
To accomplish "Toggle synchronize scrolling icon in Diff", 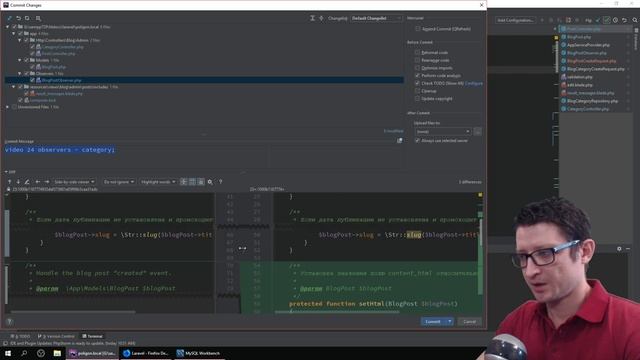I will pyautogui.click(x=192, y=182).
